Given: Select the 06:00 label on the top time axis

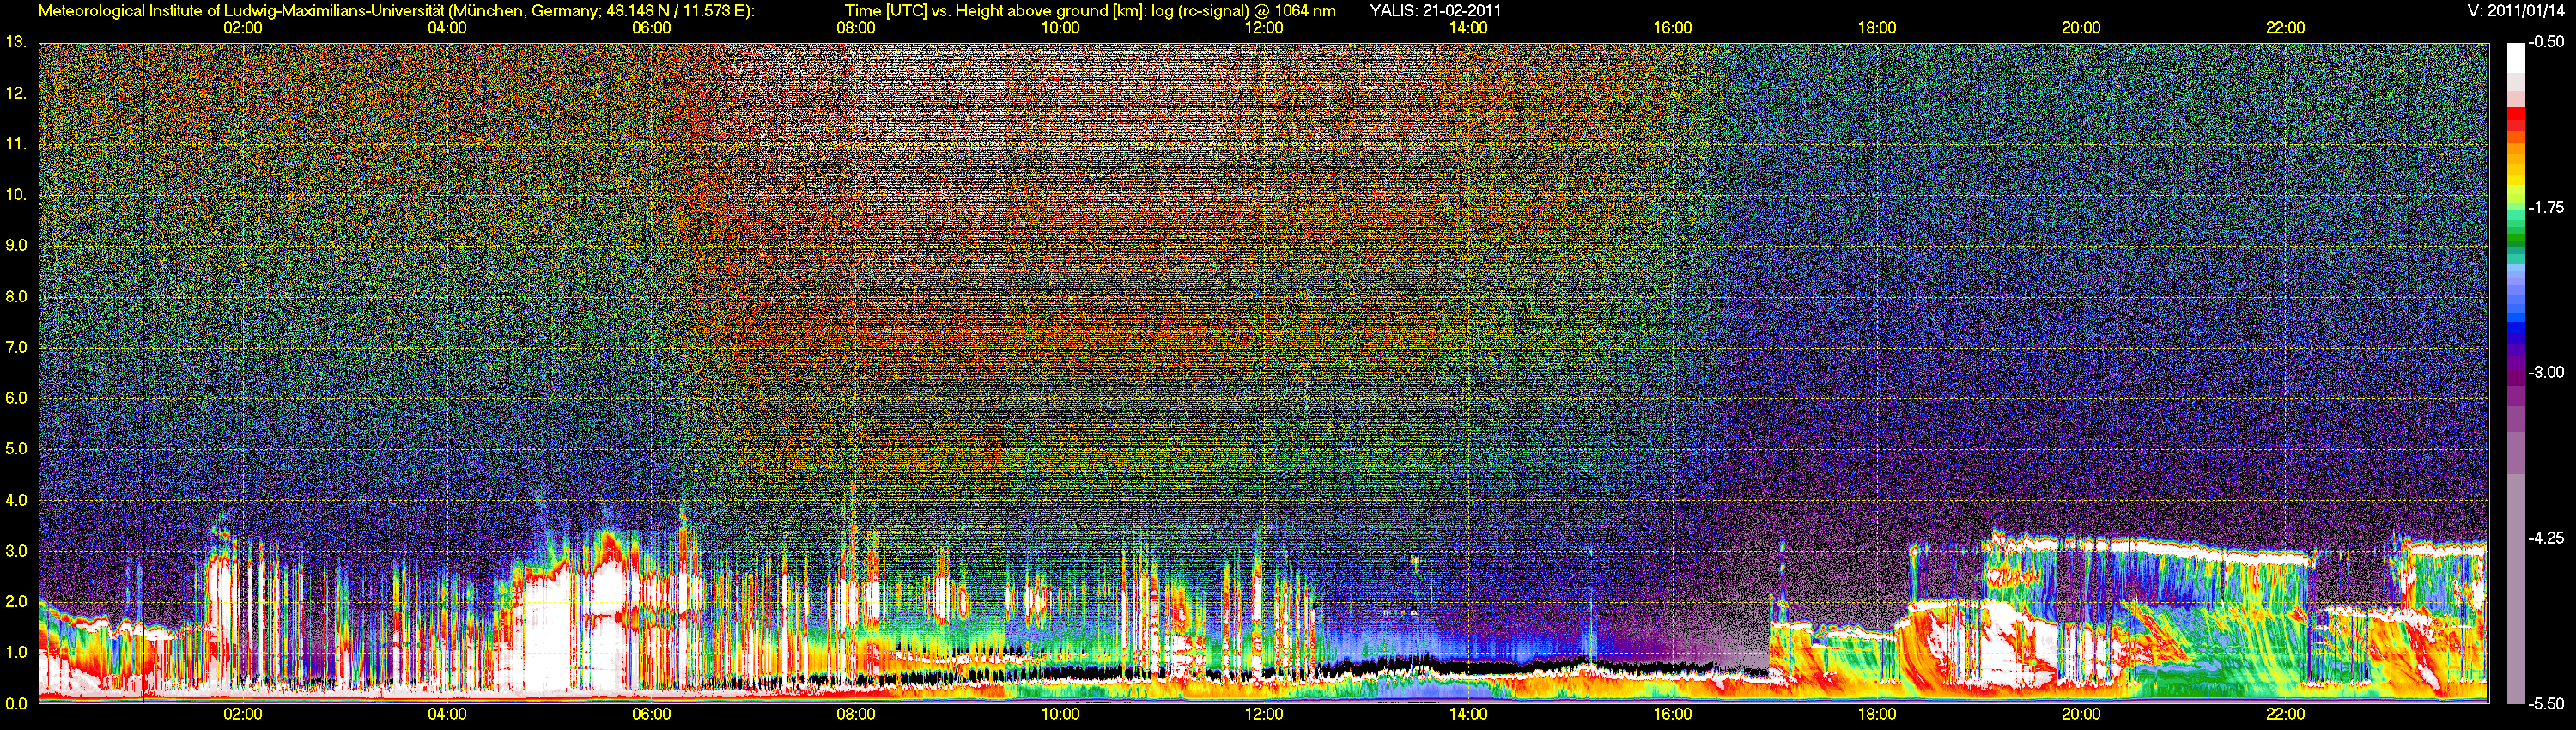Looking at the screenshot, I should pos(651,28).
